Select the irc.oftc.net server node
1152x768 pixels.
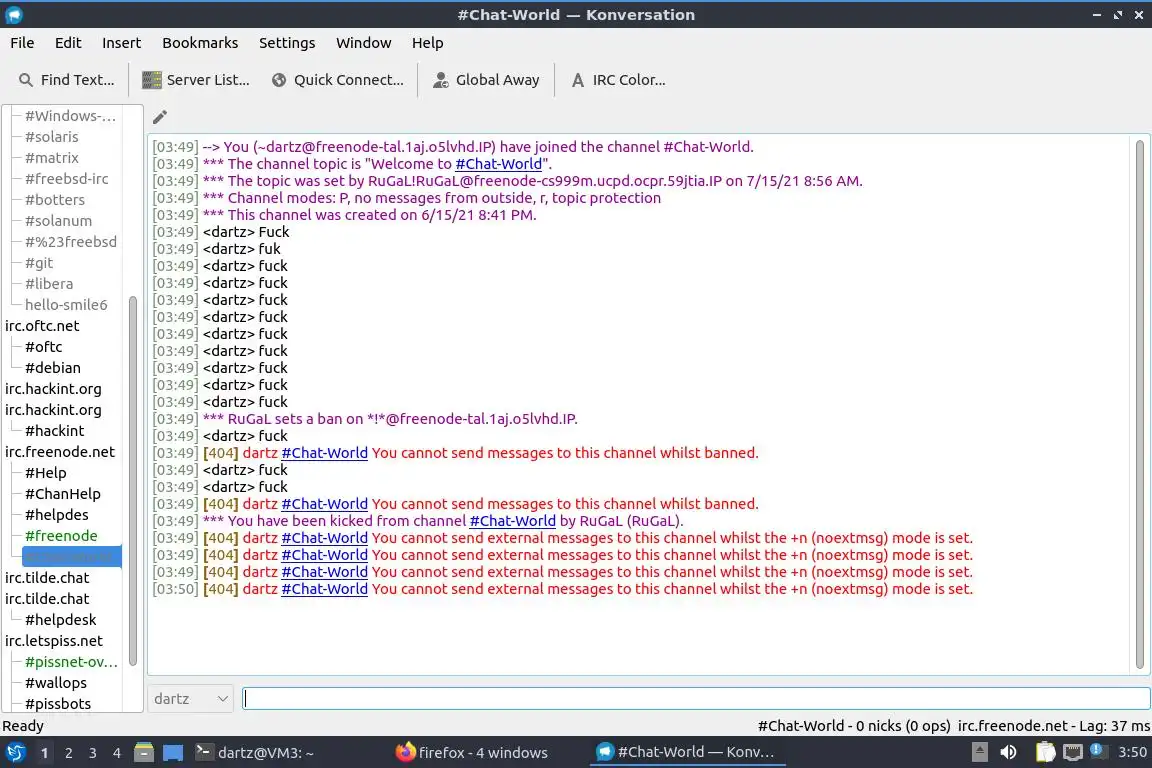point(42,326)
